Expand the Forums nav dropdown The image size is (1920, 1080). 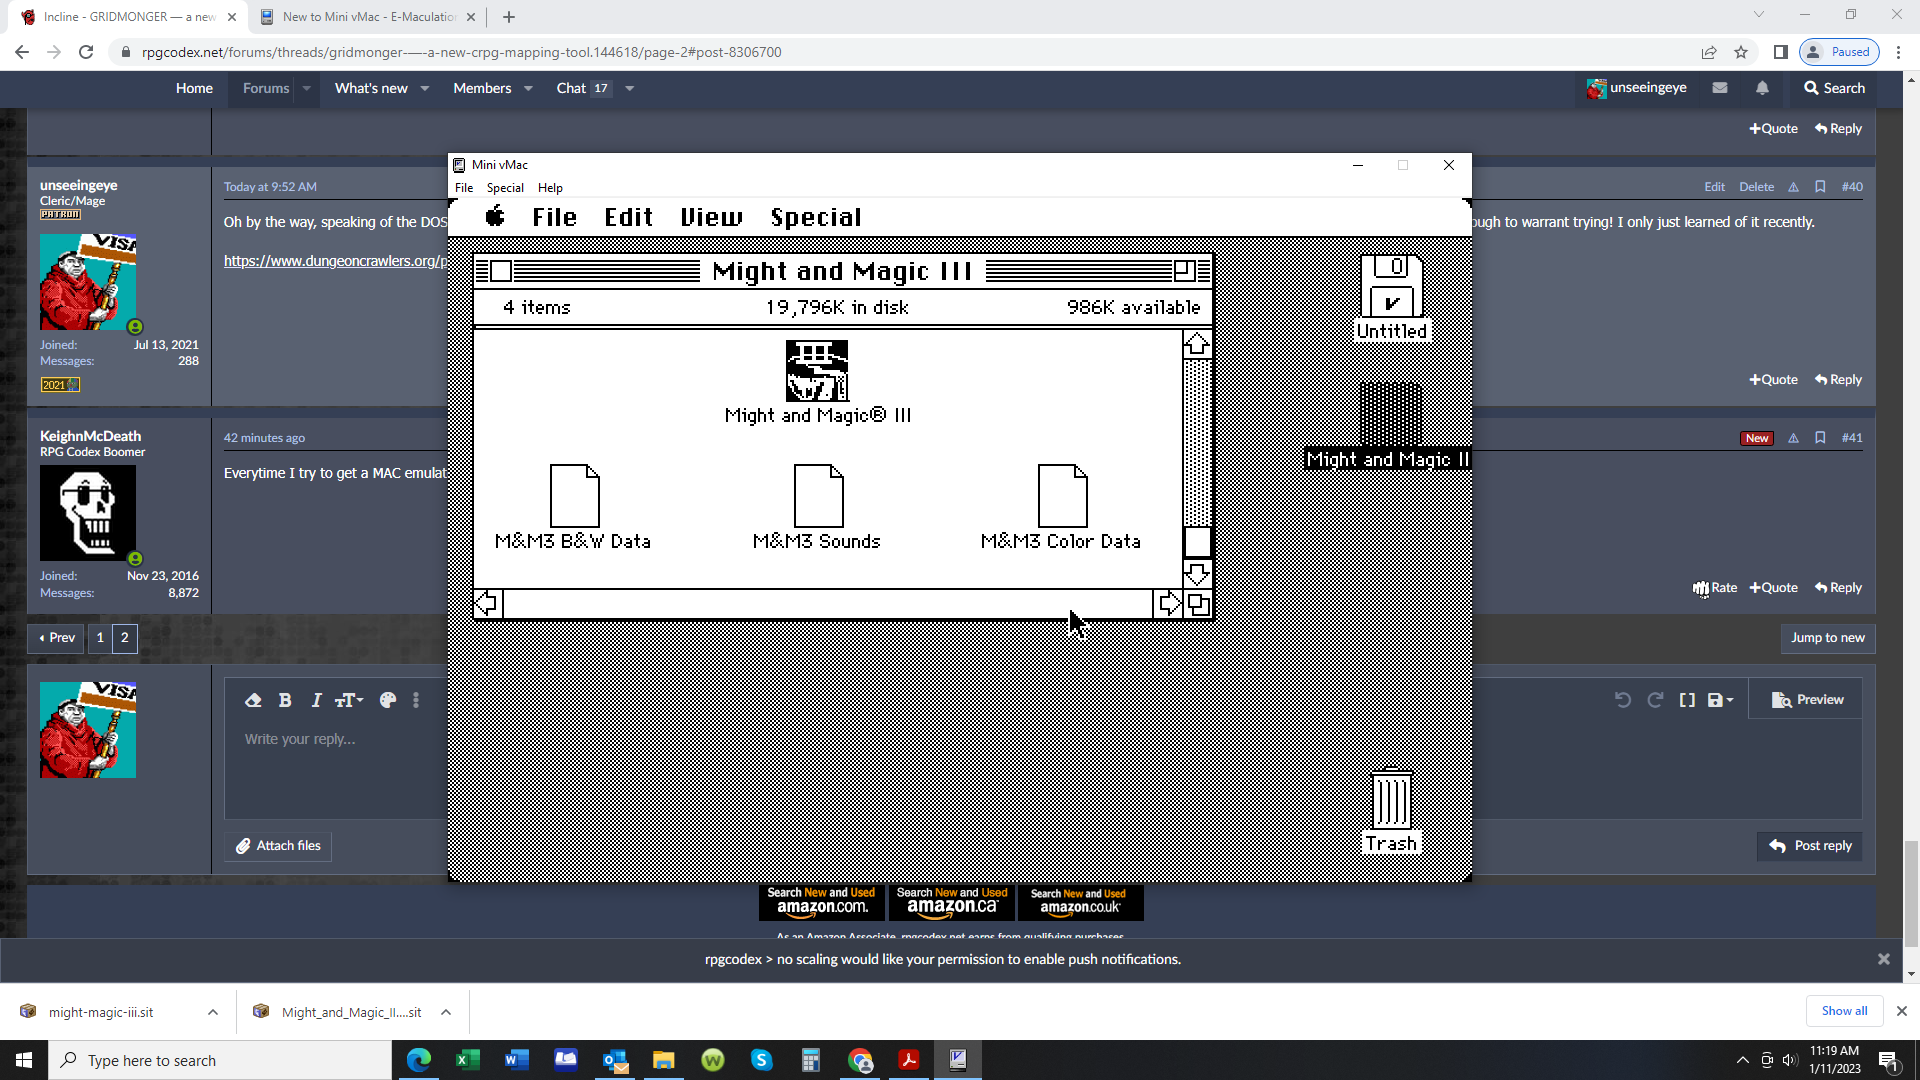coord(307,88)
